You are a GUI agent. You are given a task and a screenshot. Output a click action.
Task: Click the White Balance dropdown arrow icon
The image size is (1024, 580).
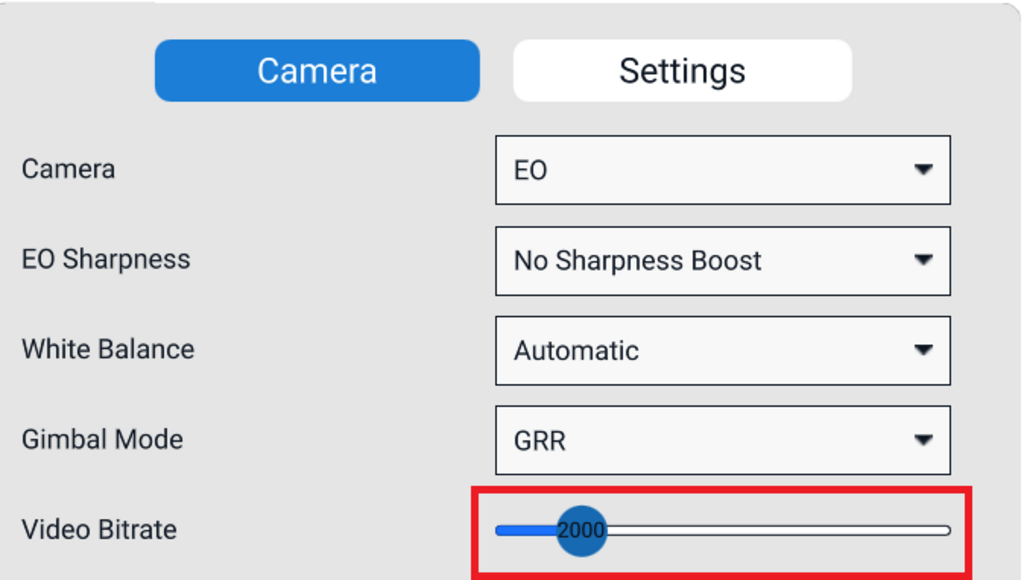tap(923, 350)
